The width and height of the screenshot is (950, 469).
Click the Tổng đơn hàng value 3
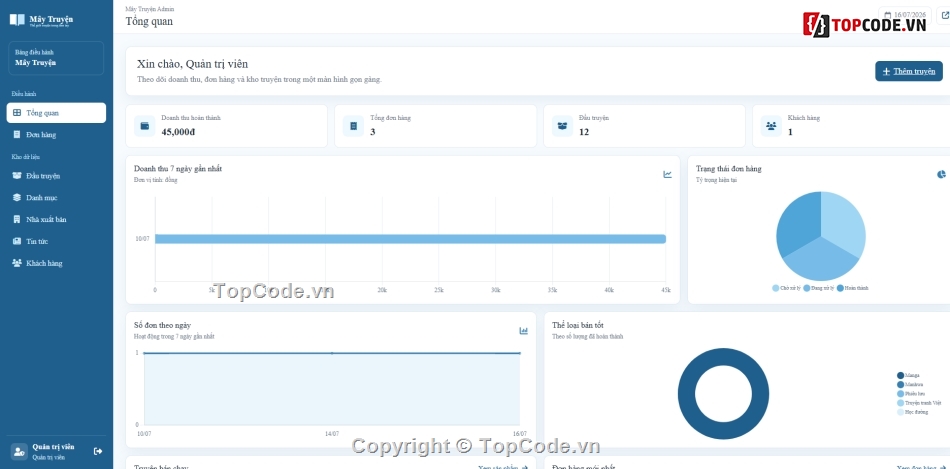(373, 131)
